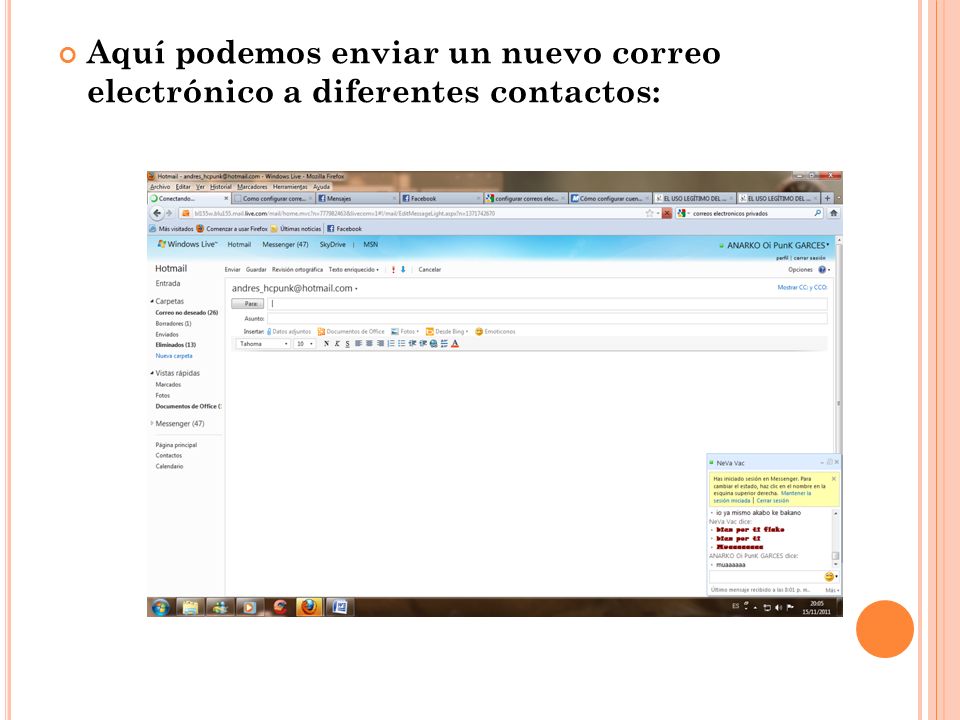Image resolution: width=960 pixels, height=720 pixels.
Task: Open the Windows Start button
Action: 160,607
